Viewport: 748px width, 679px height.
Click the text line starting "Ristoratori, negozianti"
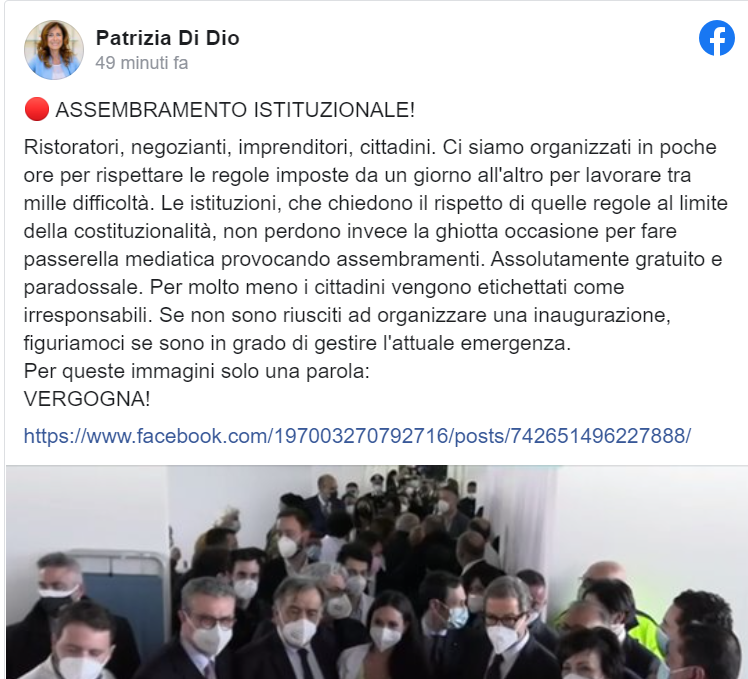coord(370,147)
